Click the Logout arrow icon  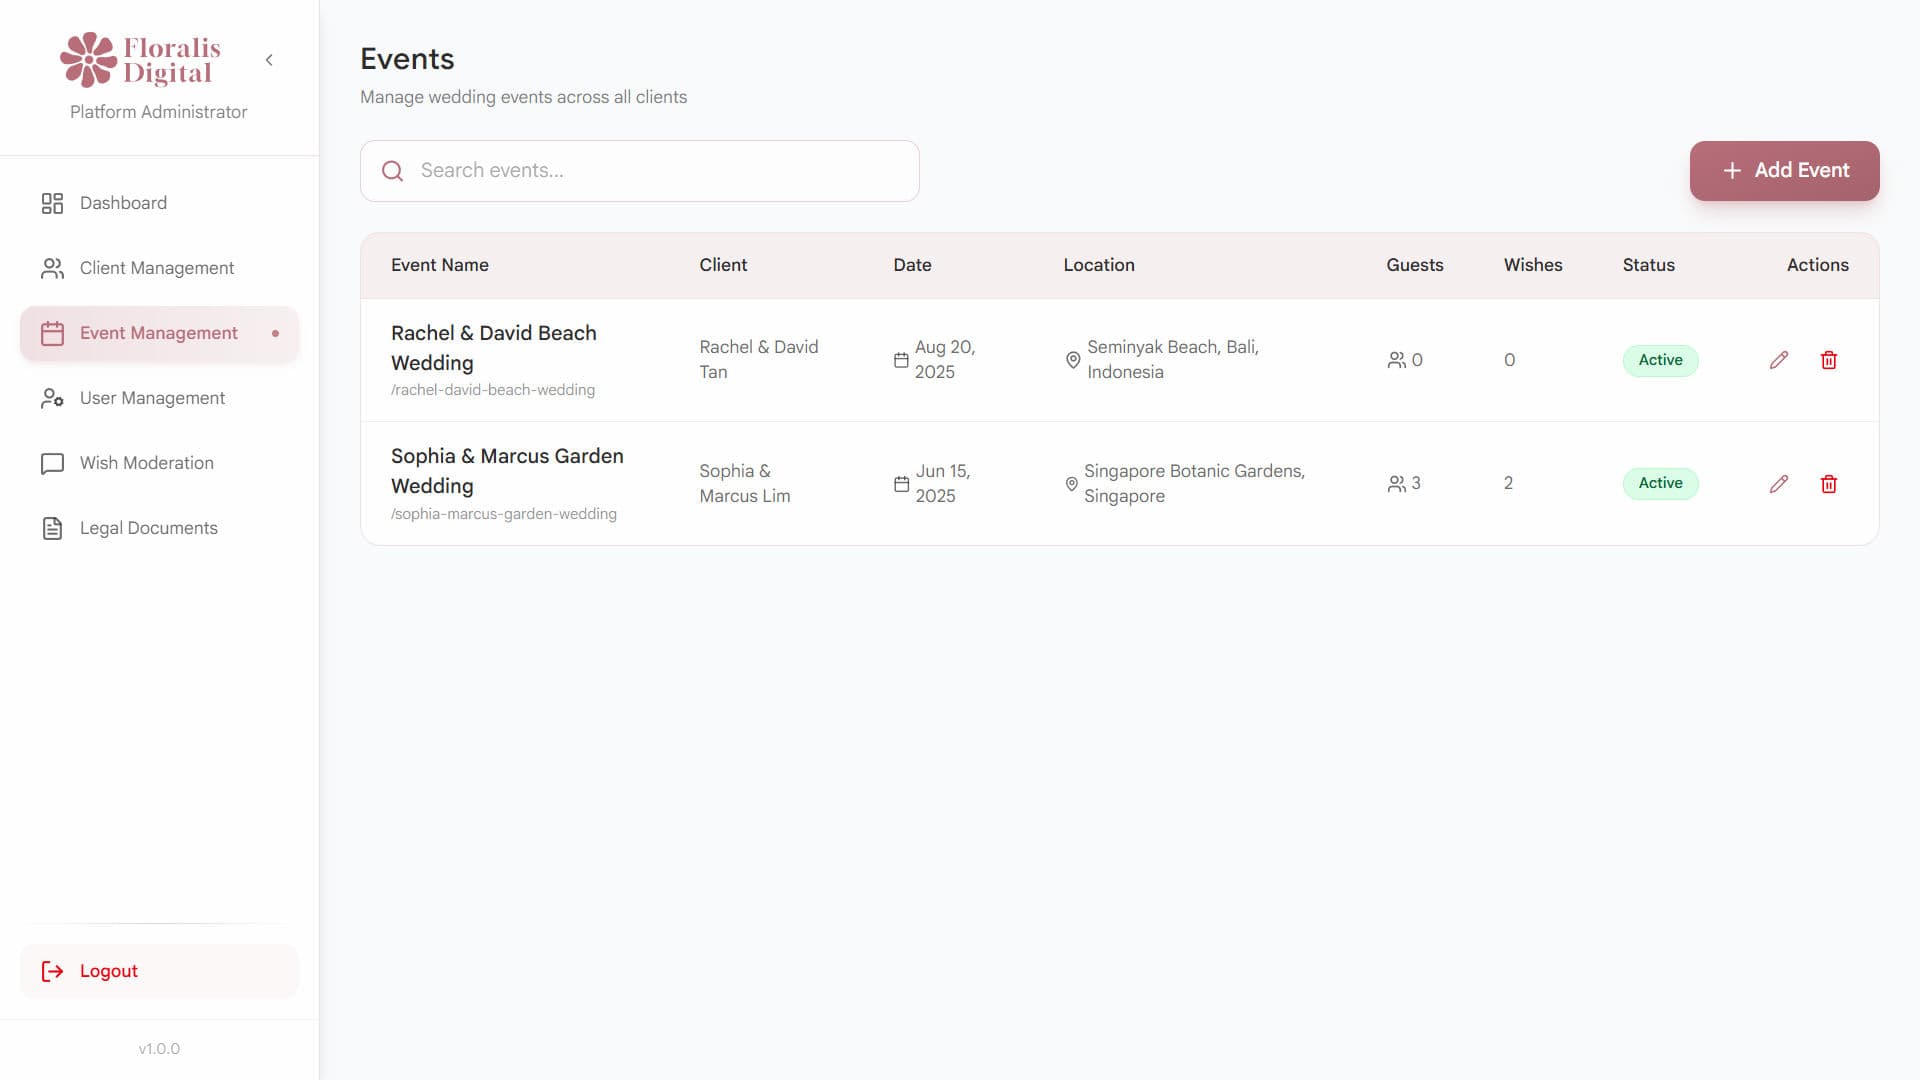tap(52, 971)
